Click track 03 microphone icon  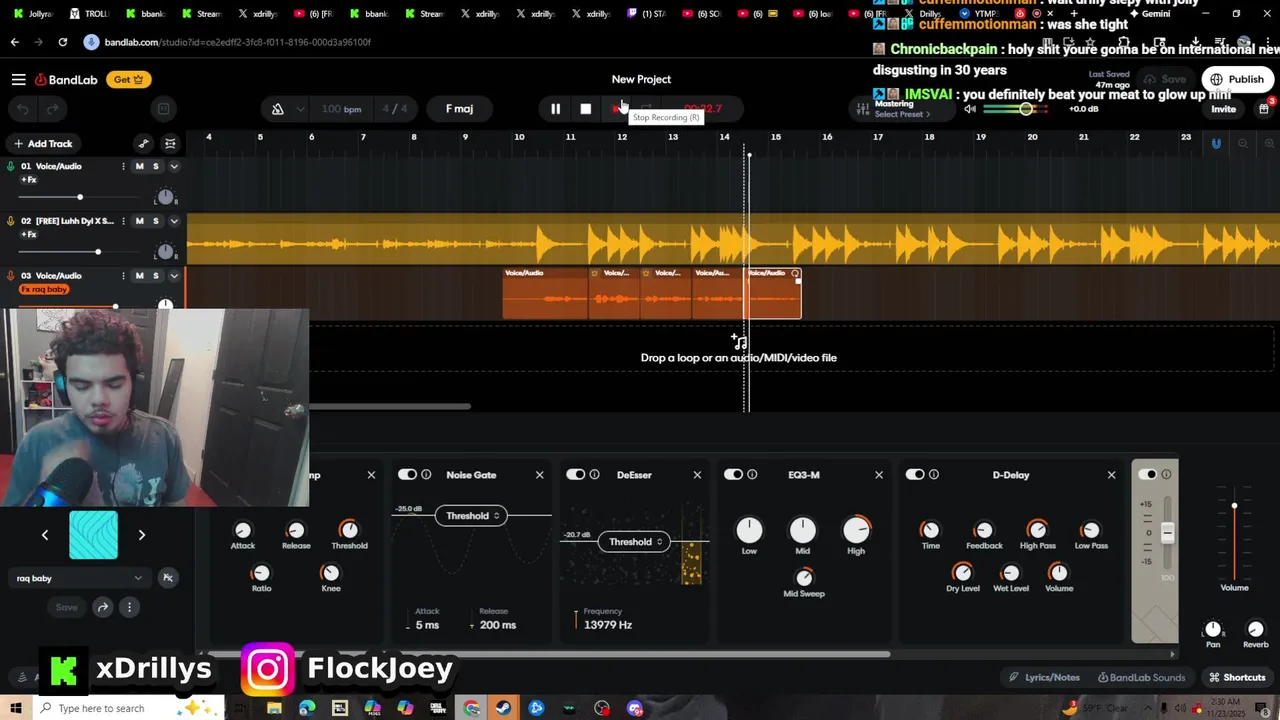pos(11,276)
